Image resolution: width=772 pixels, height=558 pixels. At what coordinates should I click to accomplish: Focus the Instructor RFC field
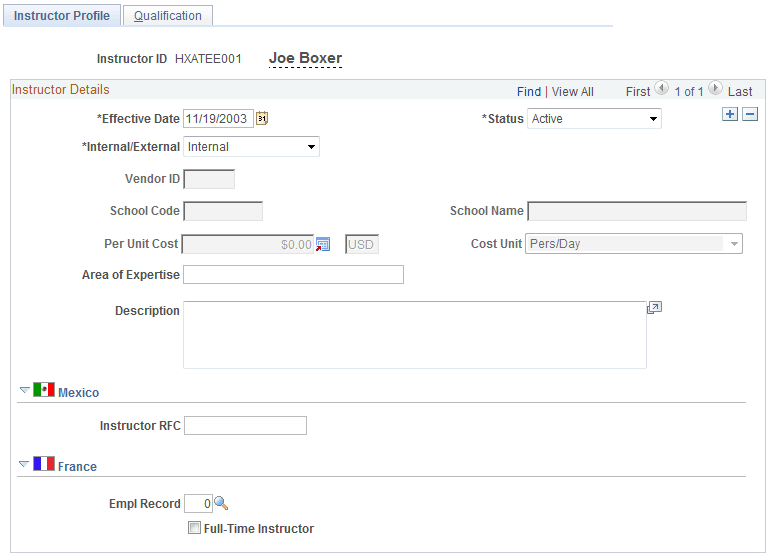245,426
